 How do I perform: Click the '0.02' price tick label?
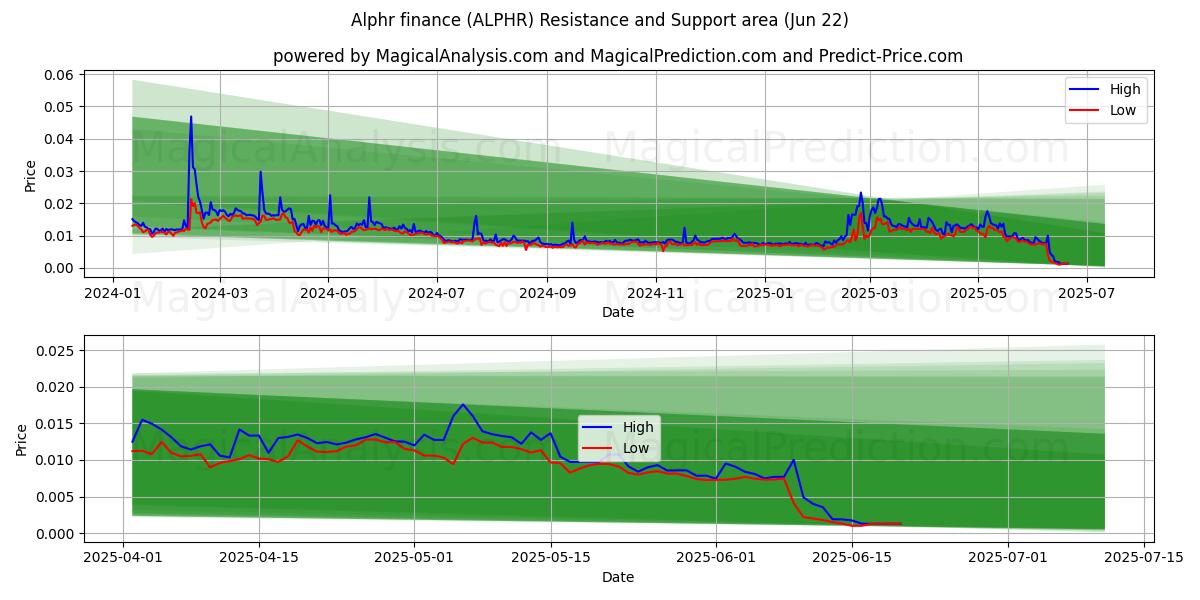pos(61,204)
